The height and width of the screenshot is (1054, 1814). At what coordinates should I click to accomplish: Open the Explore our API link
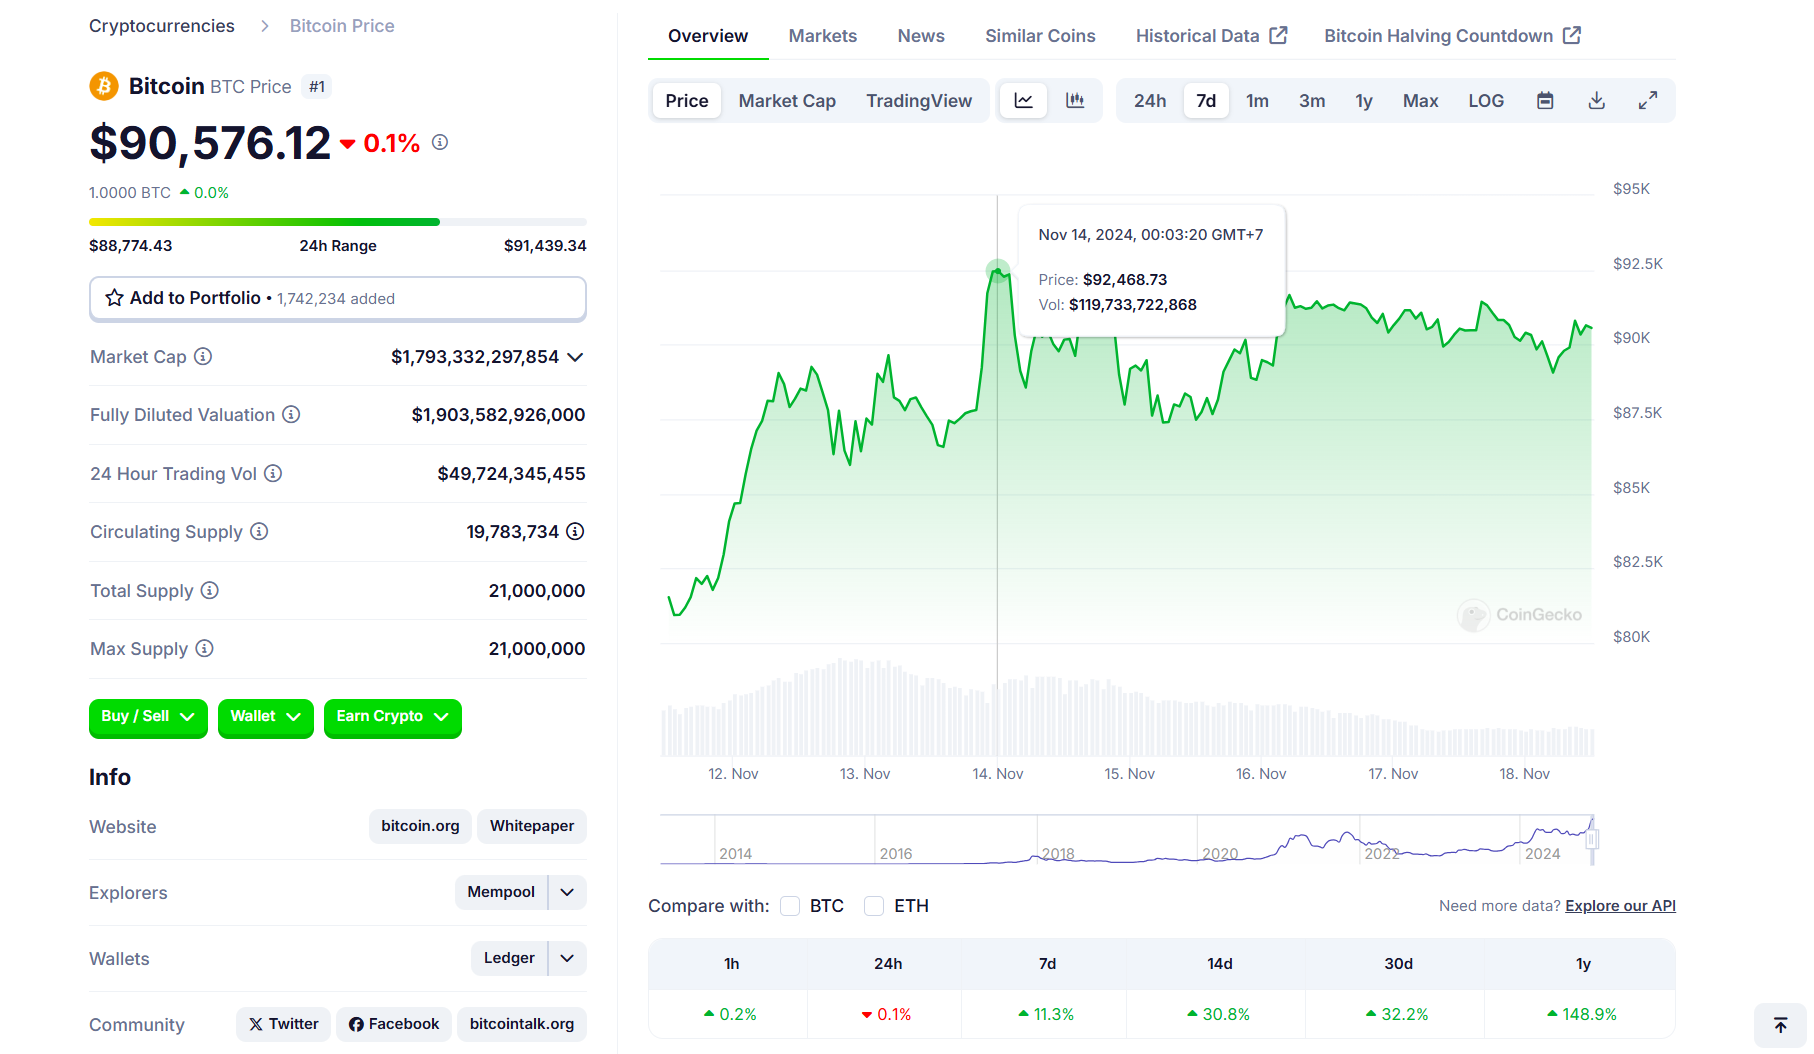[x=1620, y=906]
